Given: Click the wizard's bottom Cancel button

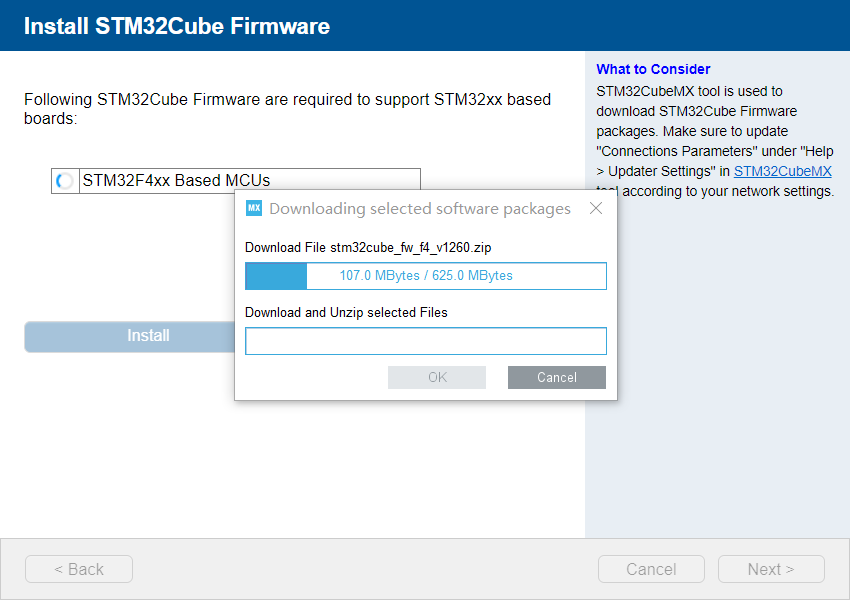Looking at the screenshot, I should tap(651, 569).
